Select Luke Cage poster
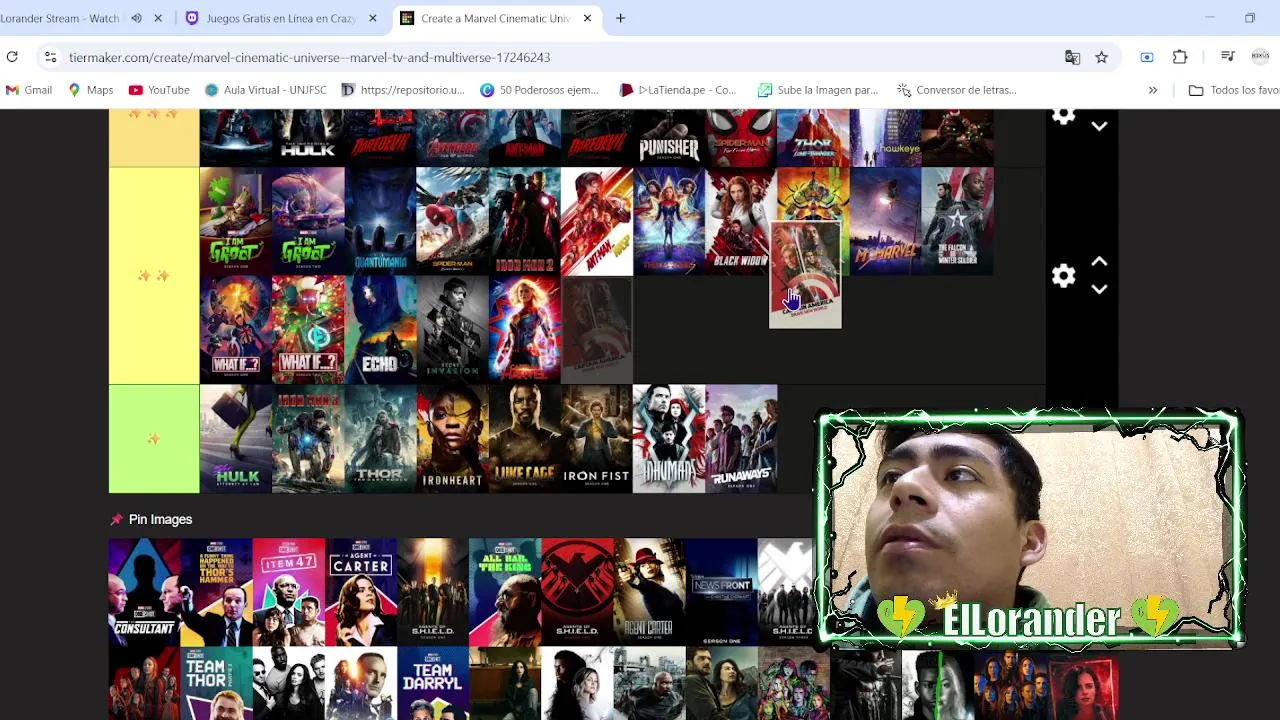This screenshot has width=1280, height=720. 525,439
